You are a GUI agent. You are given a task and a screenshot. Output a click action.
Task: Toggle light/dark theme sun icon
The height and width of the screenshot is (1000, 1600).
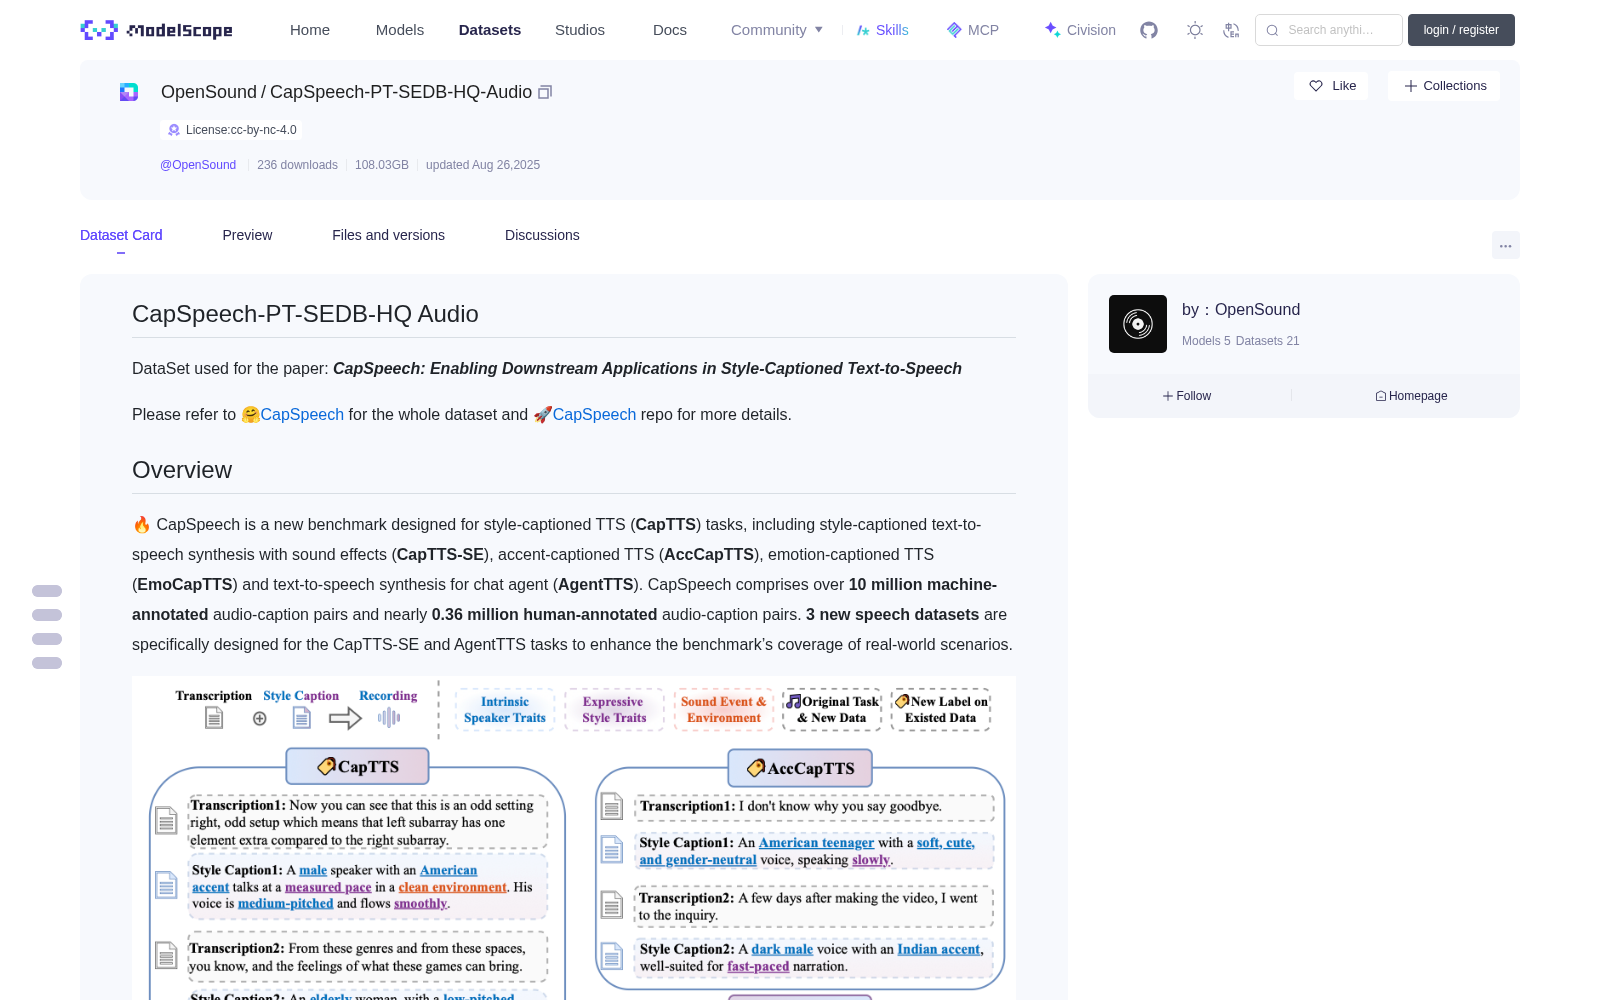pos(1195,30)
